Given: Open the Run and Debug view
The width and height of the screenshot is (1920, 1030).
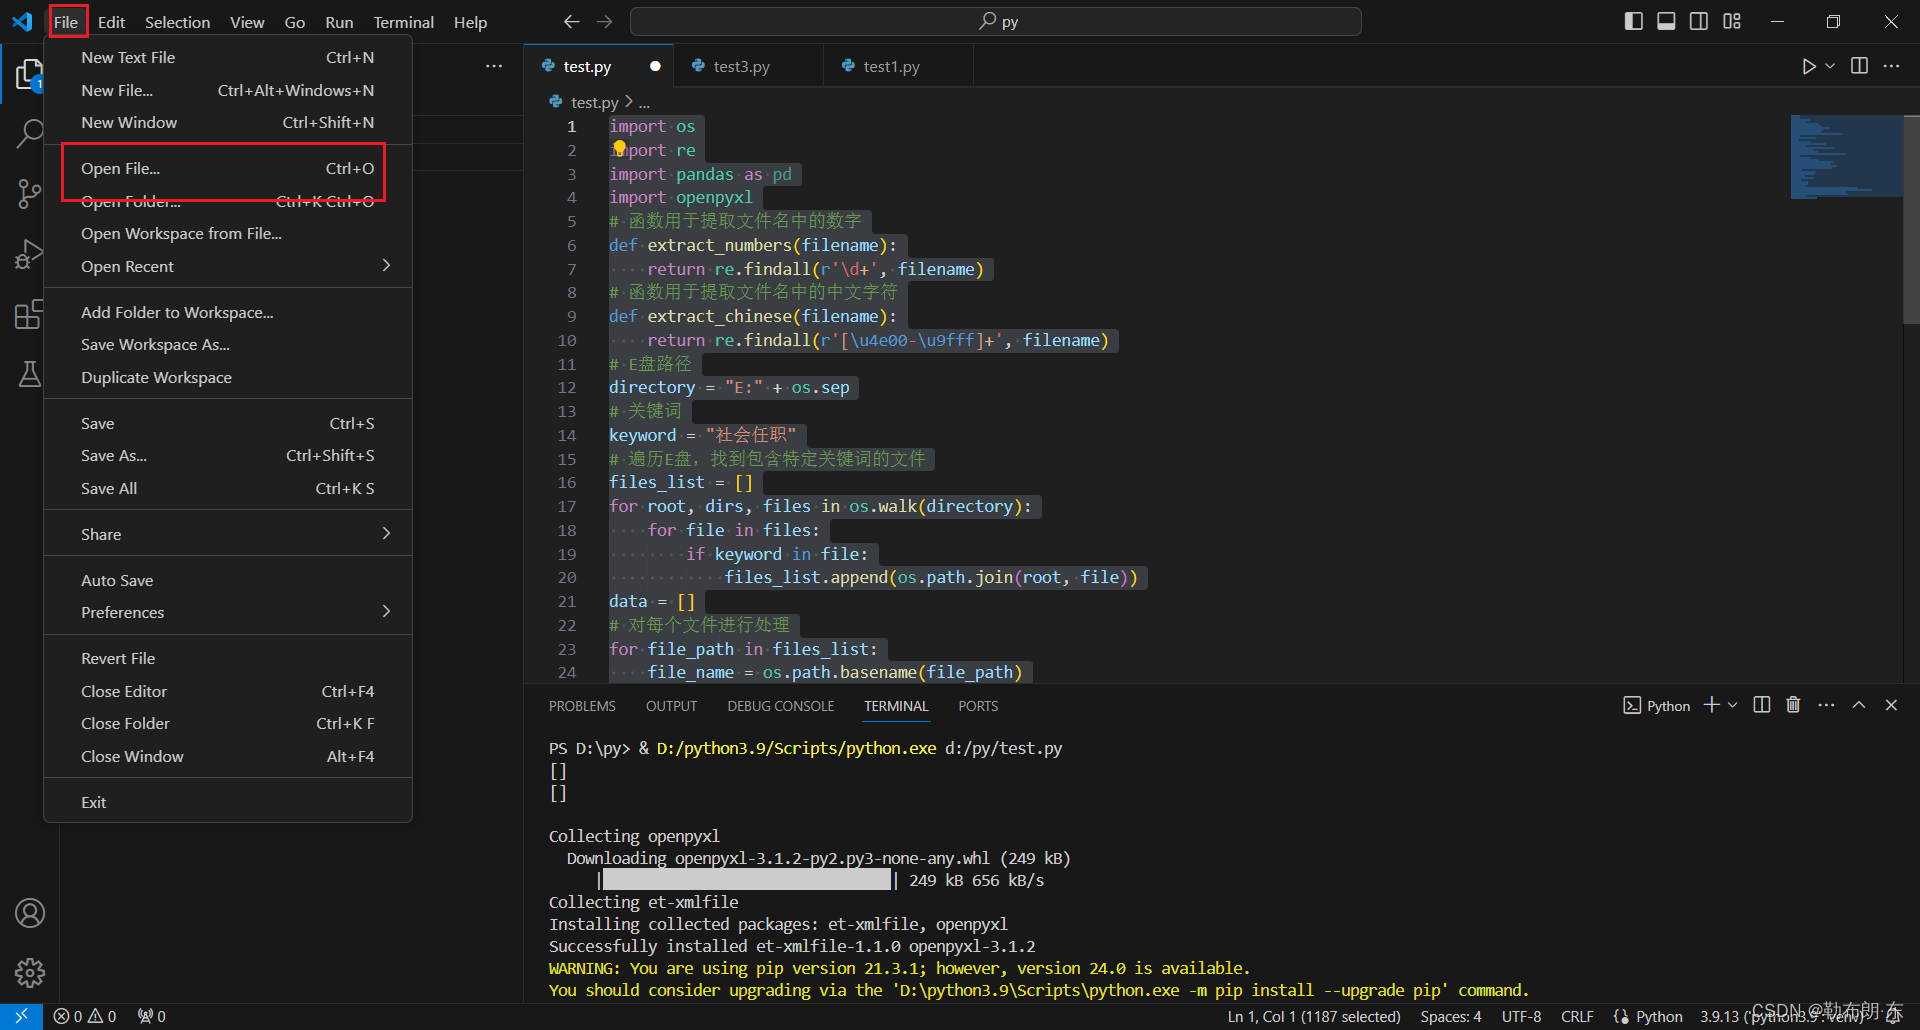Looking at the screenshot, I should [x=29, y=255].
